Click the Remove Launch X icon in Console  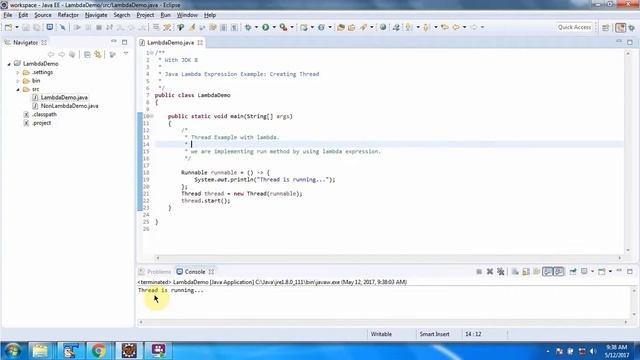click(490, 271)
